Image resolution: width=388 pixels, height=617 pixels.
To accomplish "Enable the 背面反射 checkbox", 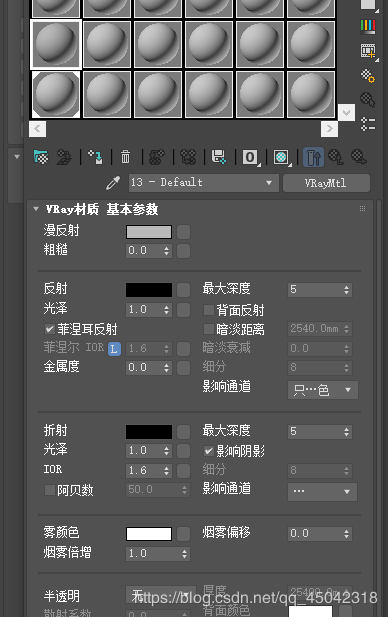I will pos(209,310).
